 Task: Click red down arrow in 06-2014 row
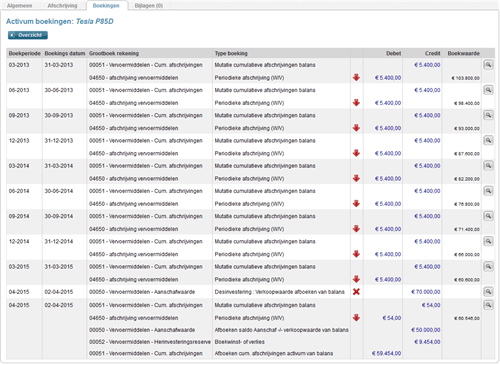pos(356,204)
